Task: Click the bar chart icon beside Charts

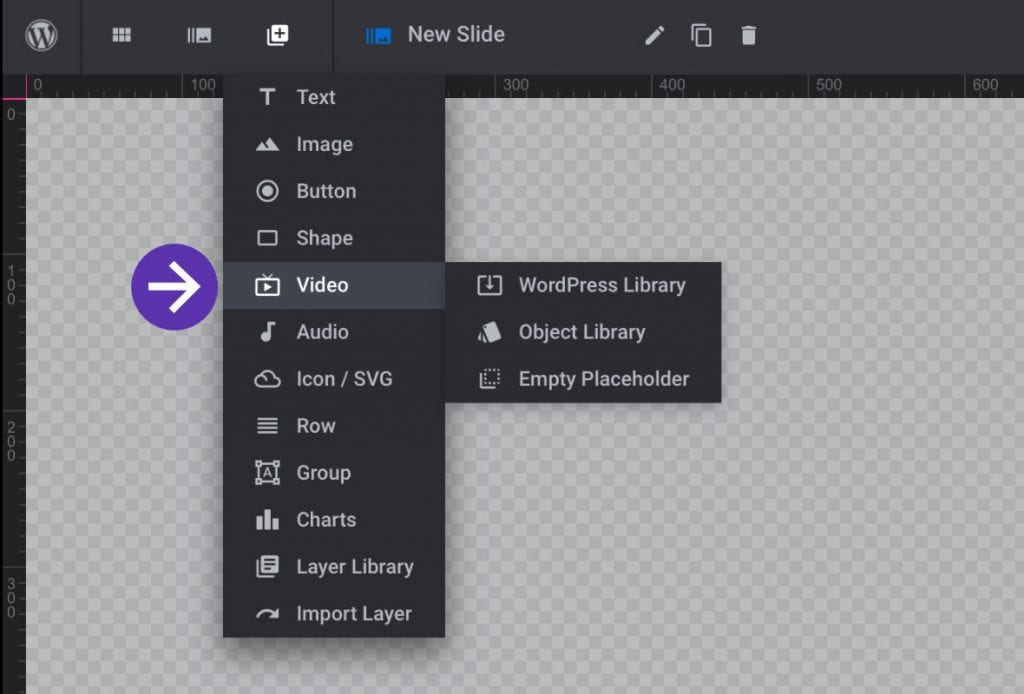Action: coord(266,519)
